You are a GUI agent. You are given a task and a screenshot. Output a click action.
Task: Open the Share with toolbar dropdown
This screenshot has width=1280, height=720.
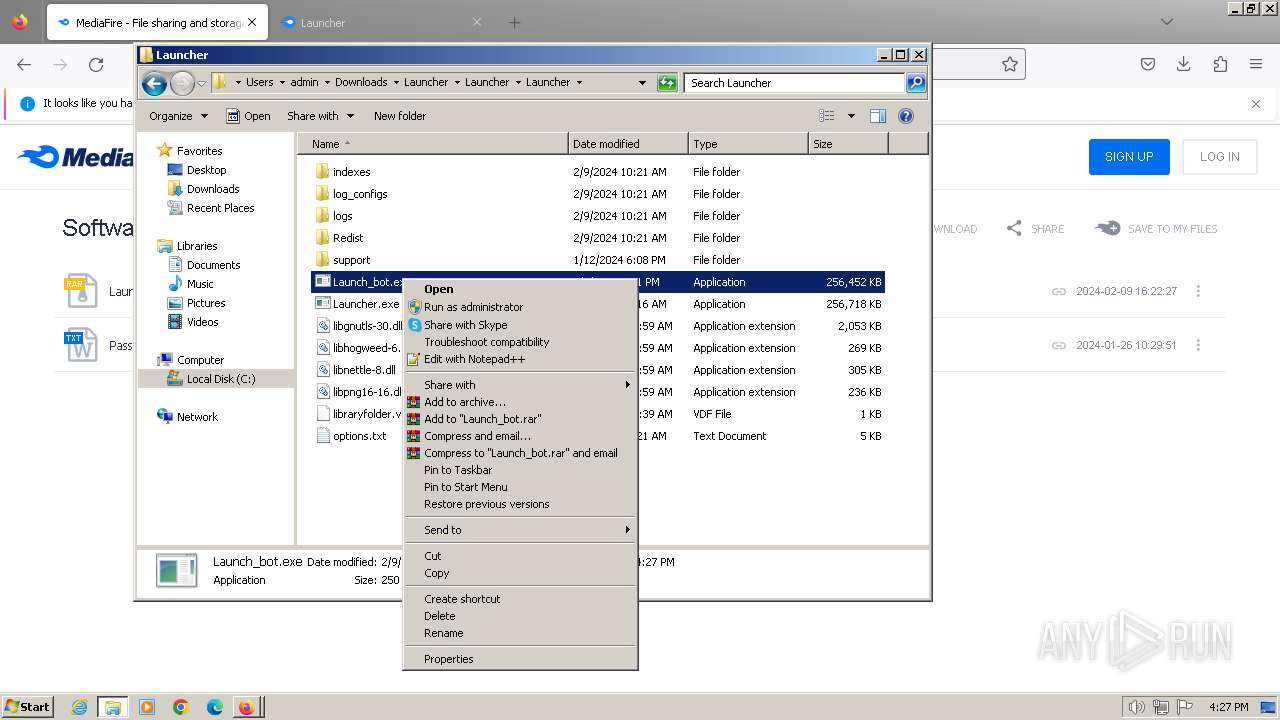click(320, 116)
